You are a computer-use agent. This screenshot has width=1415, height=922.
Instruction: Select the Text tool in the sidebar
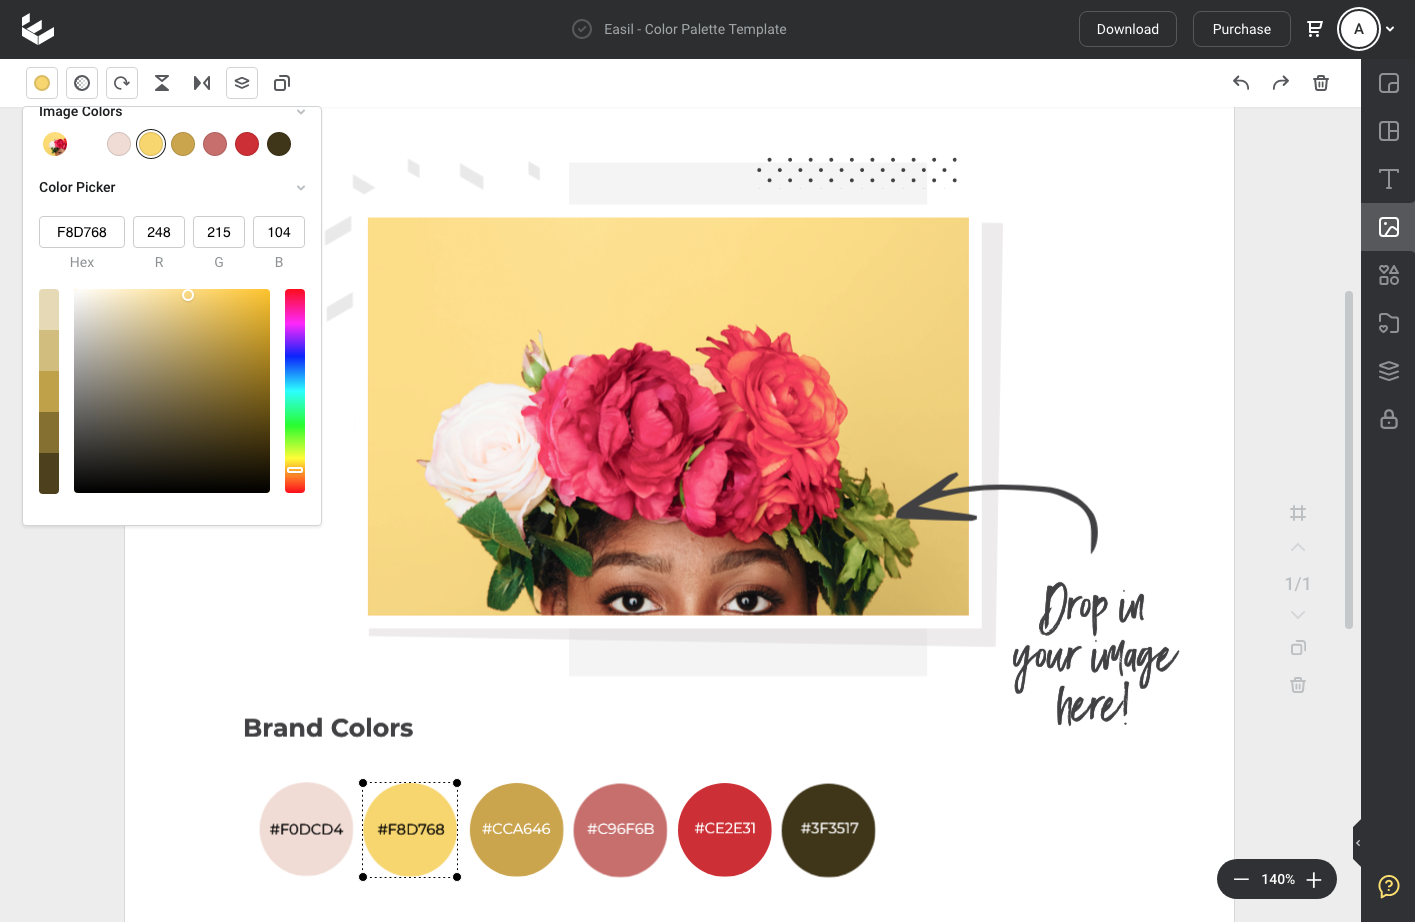tap(1388, 179)
